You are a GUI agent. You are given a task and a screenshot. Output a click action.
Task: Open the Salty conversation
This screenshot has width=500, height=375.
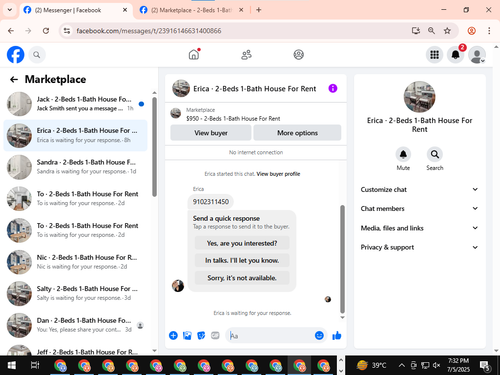(76, 293)
